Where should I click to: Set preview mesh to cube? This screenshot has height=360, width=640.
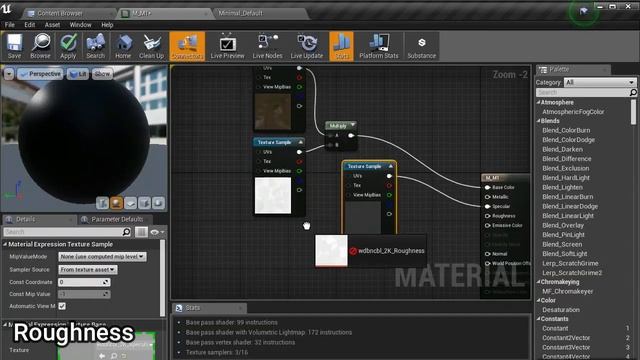144,202
